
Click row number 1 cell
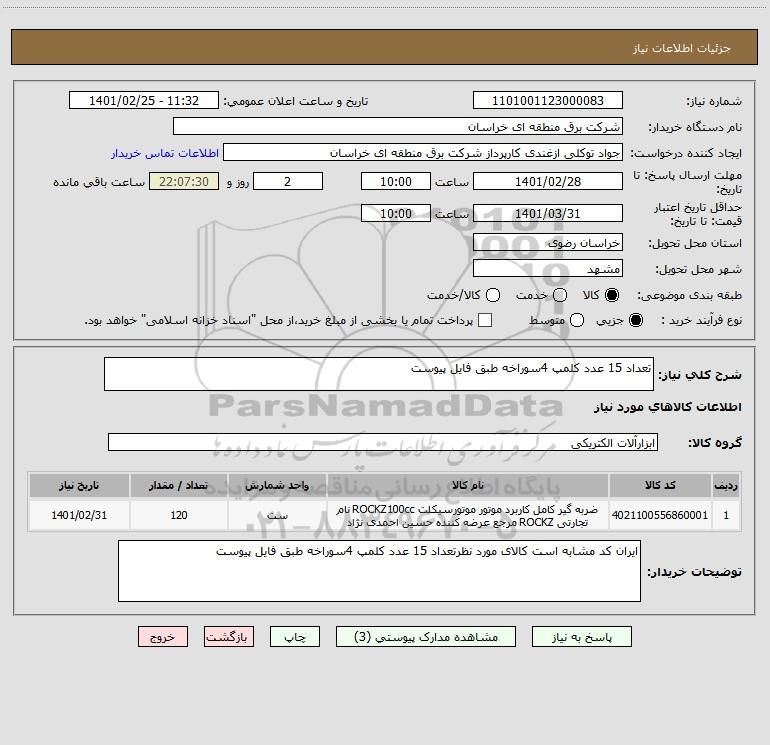click(726, 515)
